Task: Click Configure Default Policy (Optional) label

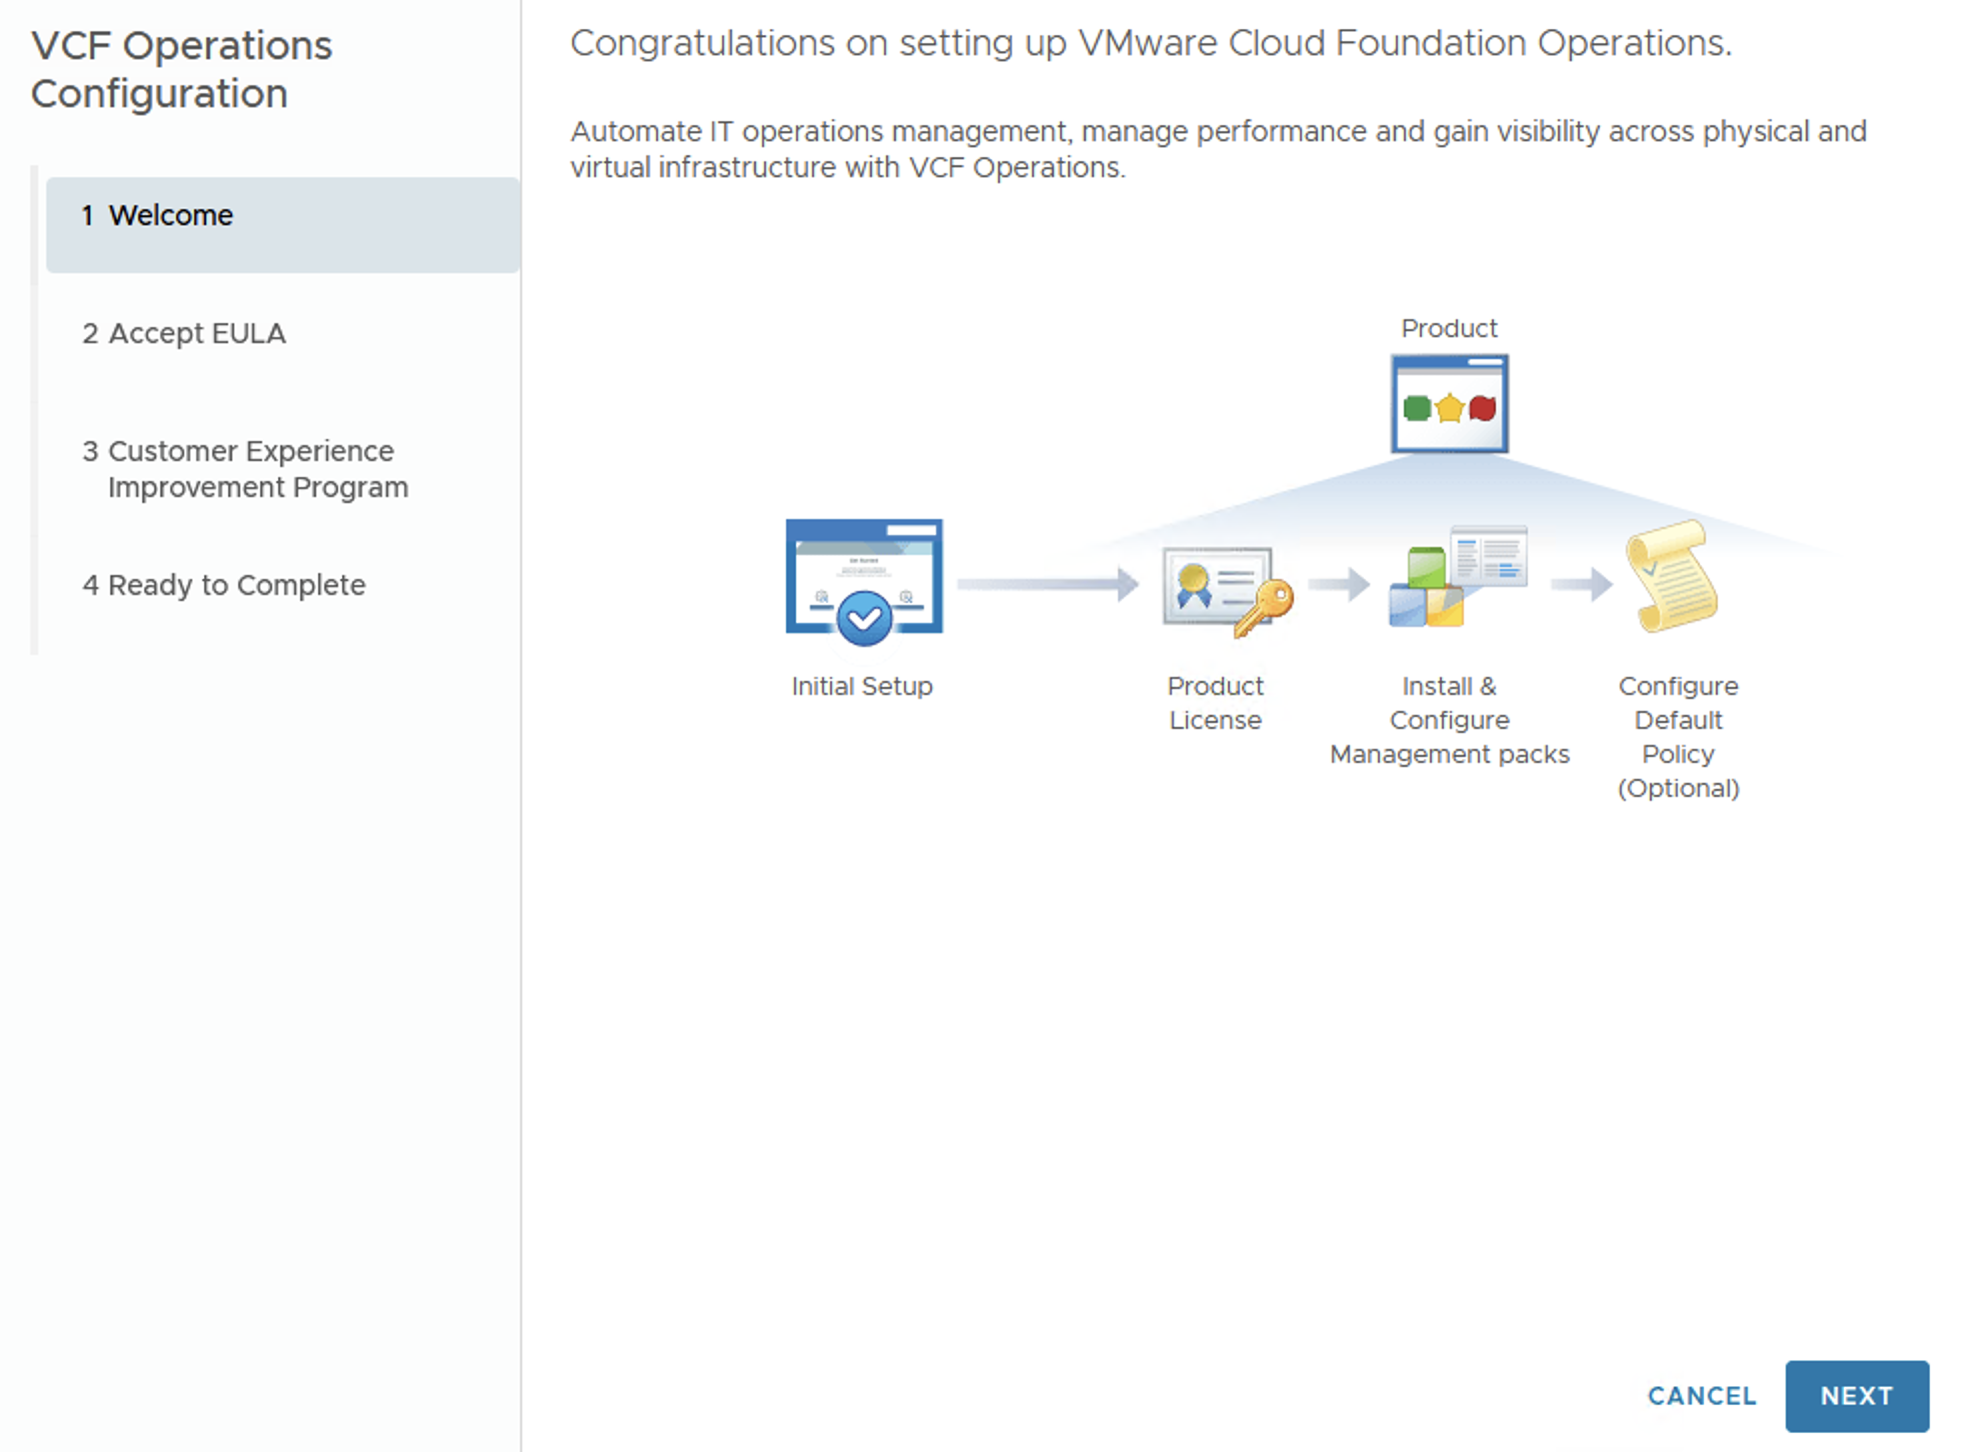Action: click(1678, 737)
